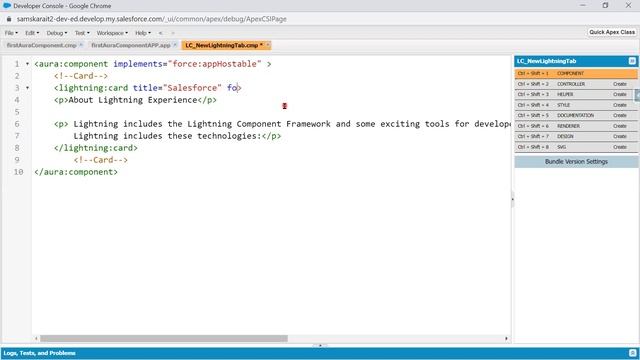
Task: Create the RENDERER bundle file
Action: 620,126
